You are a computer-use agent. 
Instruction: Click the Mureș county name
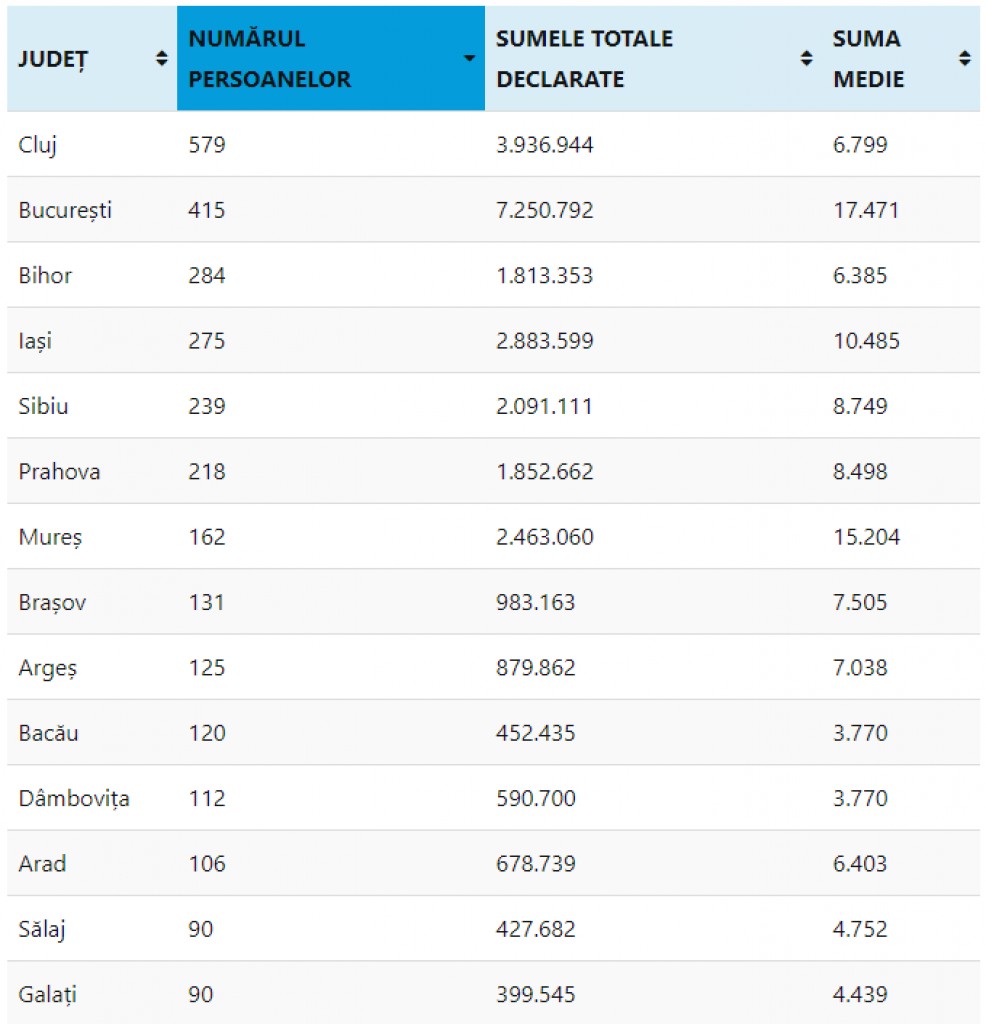click(x=50, y=537)
